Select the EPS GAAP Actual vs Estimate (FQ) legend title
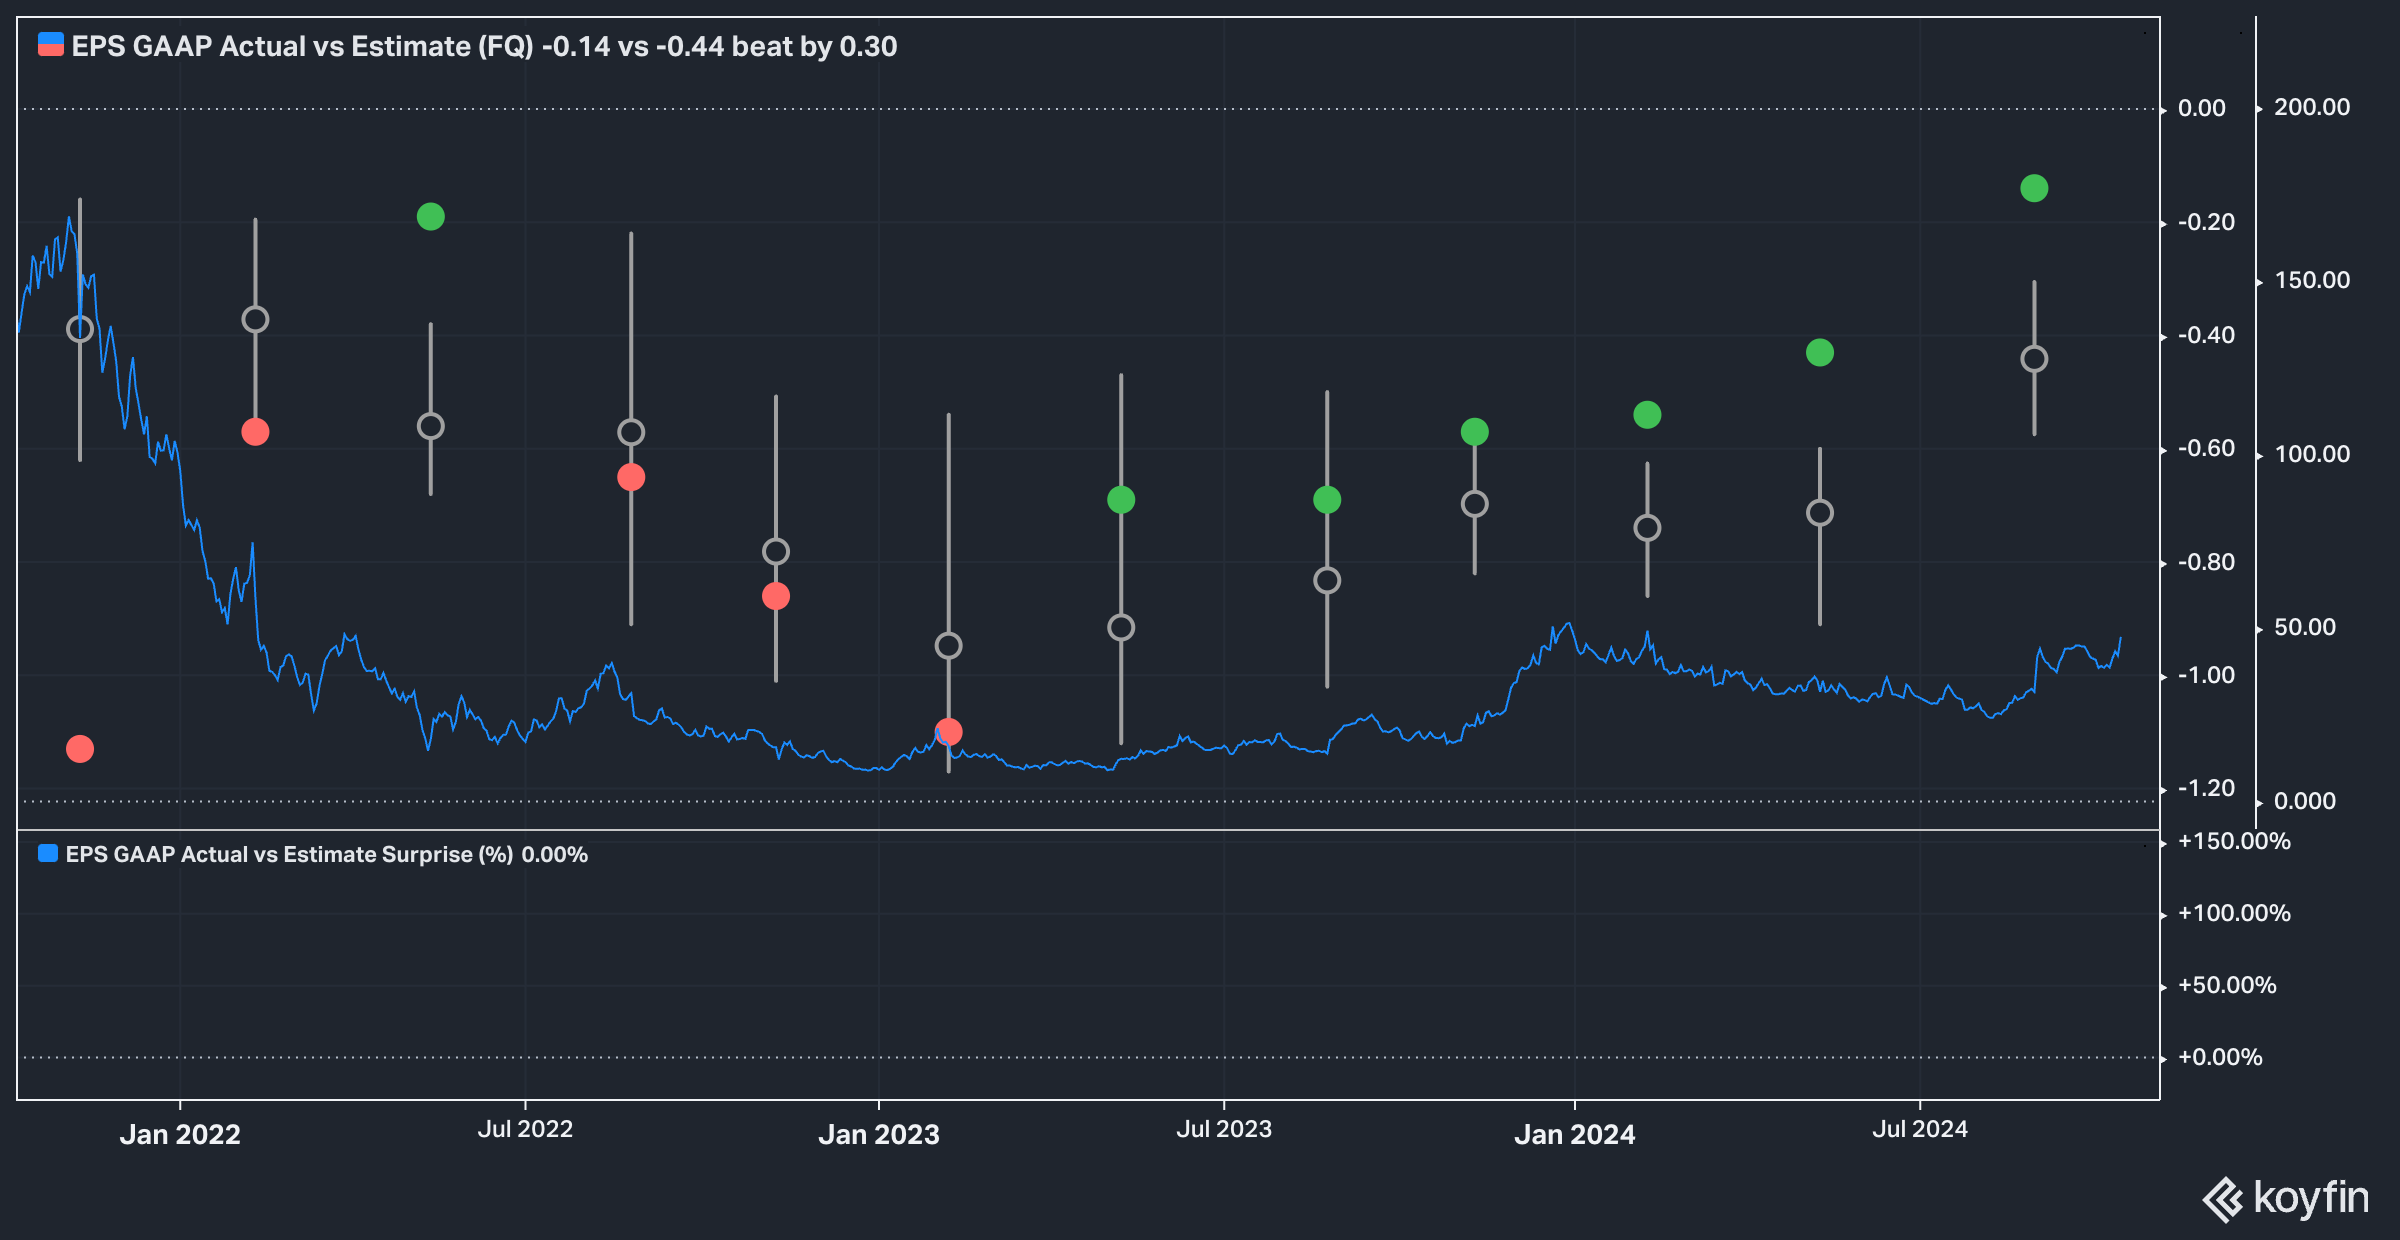The image size is (2400, 1240). (x=484, y=46)
